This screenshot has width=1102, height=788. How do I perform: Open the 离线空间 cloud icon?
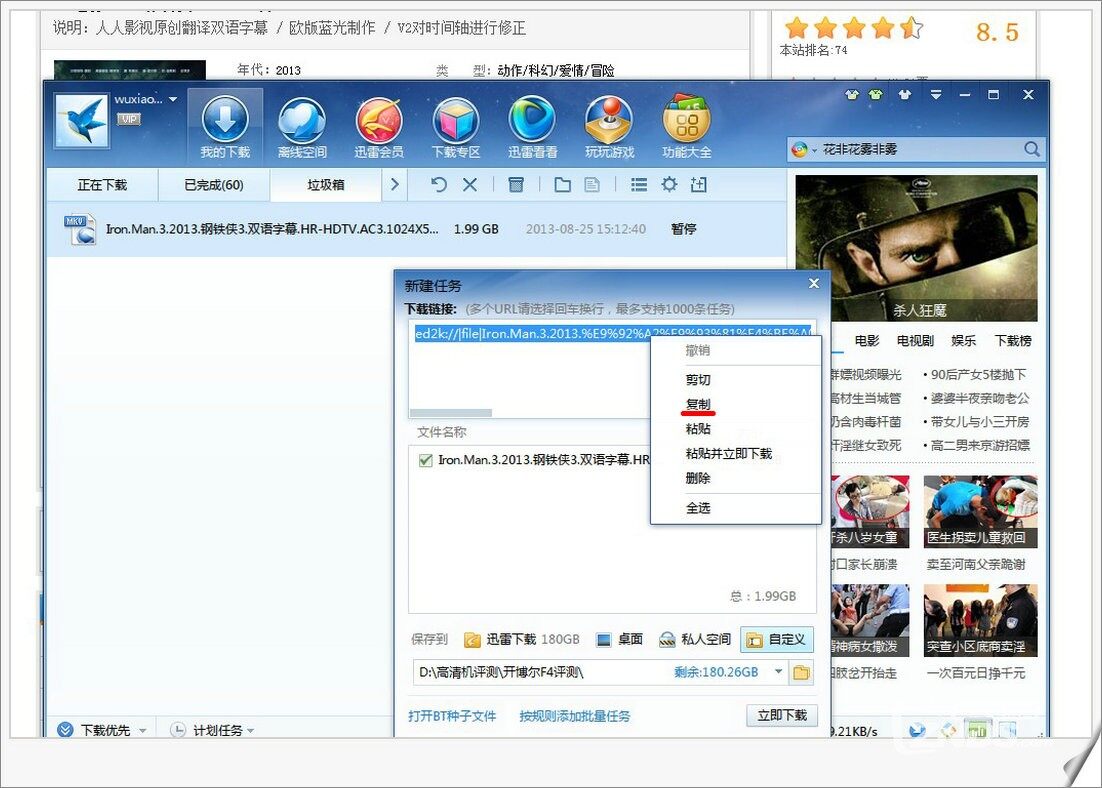click(302, 127)
